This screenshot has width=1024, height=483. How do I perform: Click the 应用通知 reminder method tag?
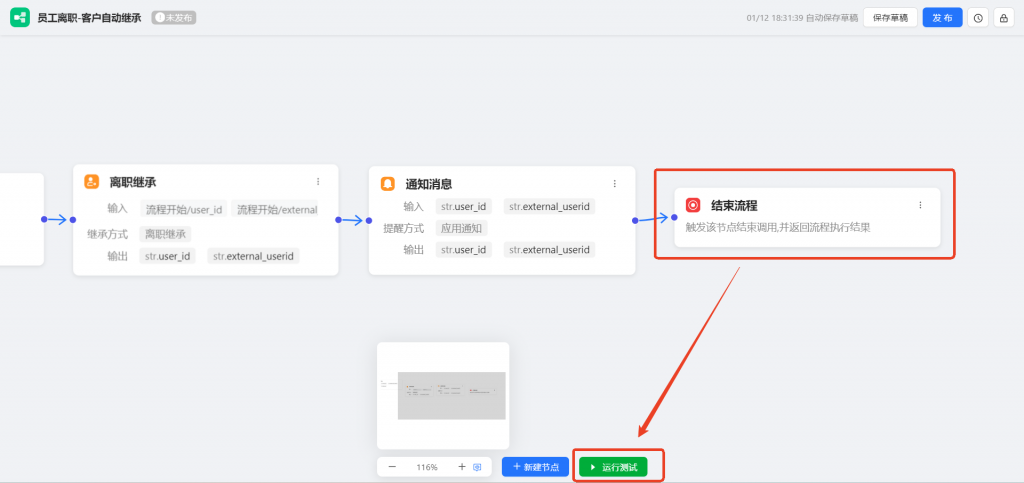click(461, 228)
